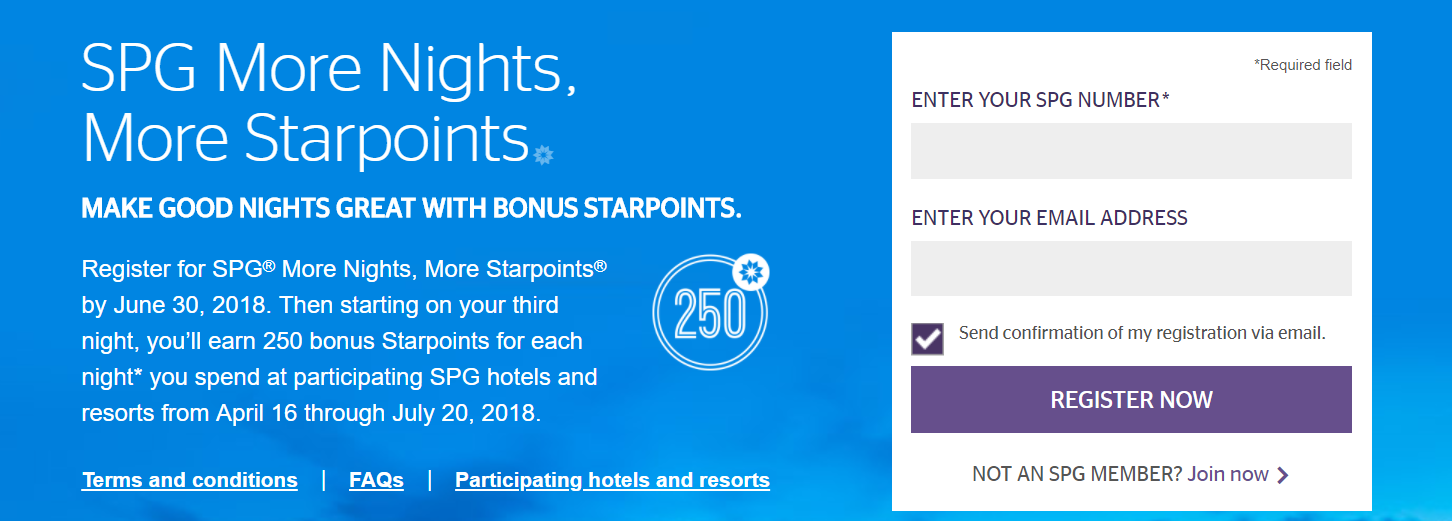Open the Join now link

pyautogui.click(x=1228, y=474)
